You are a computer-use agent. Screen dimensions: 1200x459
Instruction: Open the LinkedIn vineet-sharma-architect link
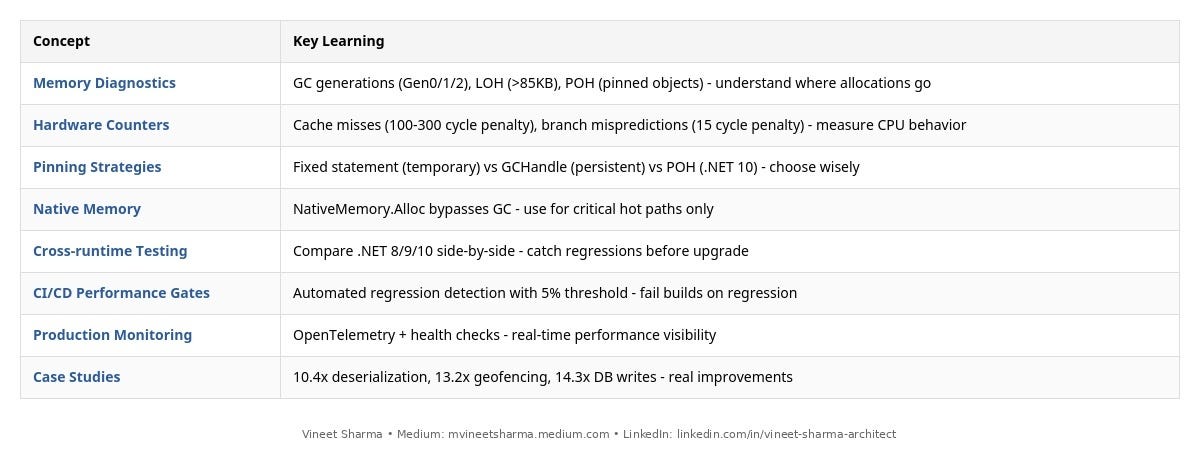786,434
